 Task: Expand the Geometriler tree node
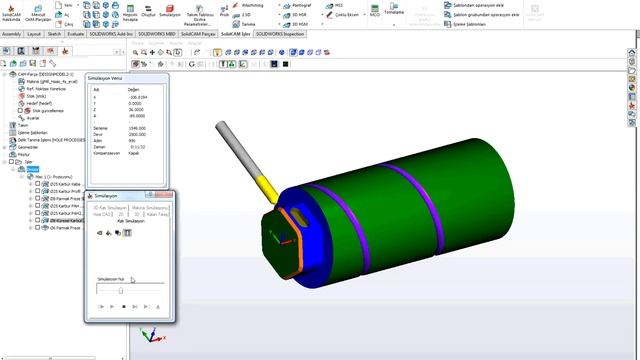point(4,147)
